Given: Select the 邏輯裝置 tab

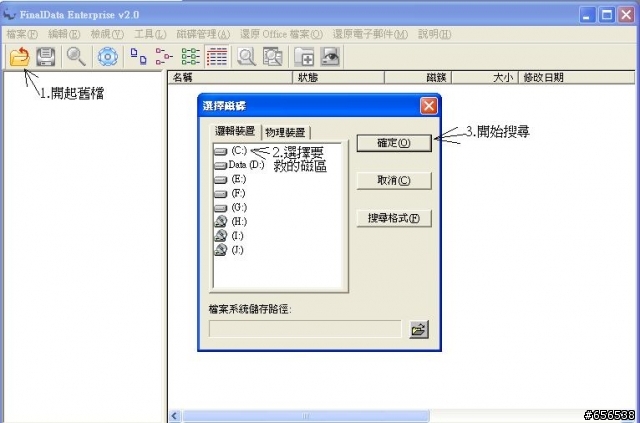Looking at the screenshot, I should (235, 131).
